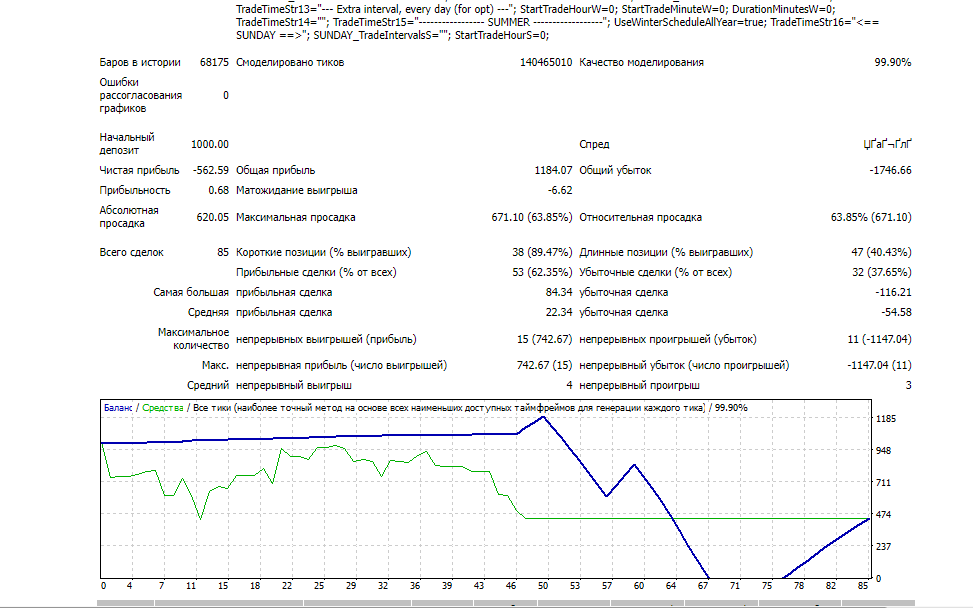Click the 'Общая прибыль' label
The image size is (973, 608).
pos(276,171)
